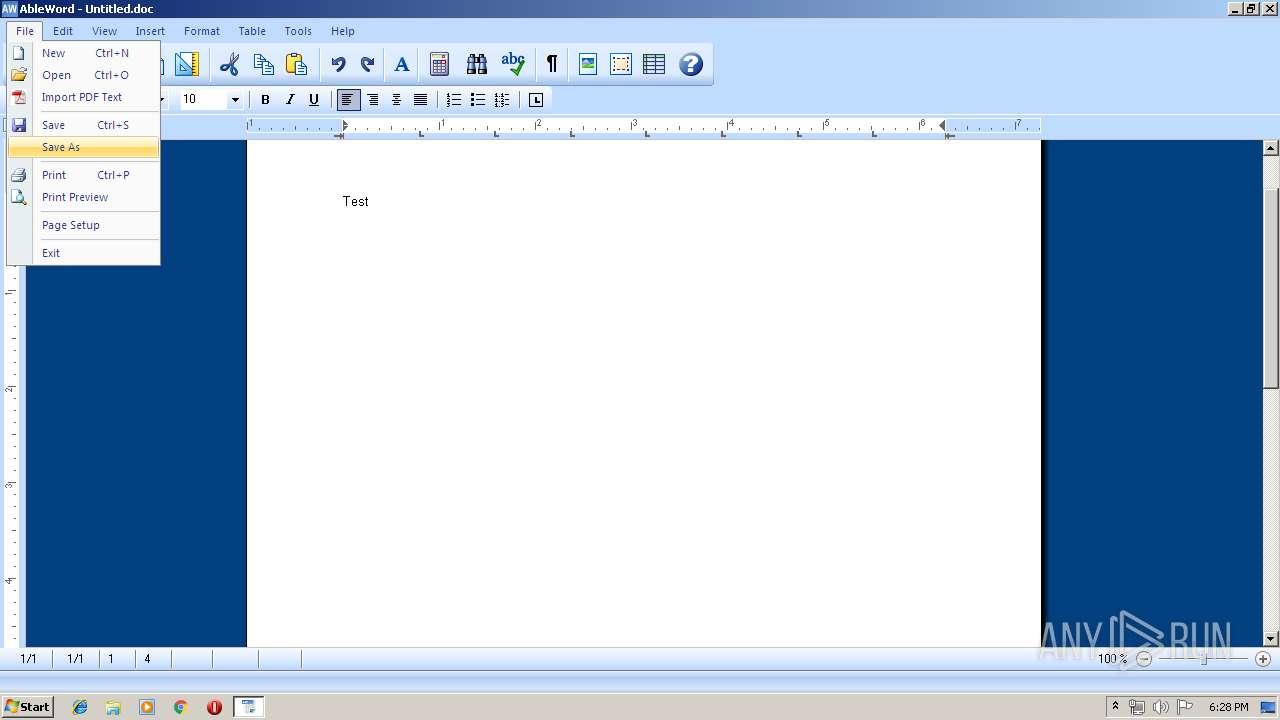Open the View menu
Screen dimensions: 1280x720
coord(105,31)
